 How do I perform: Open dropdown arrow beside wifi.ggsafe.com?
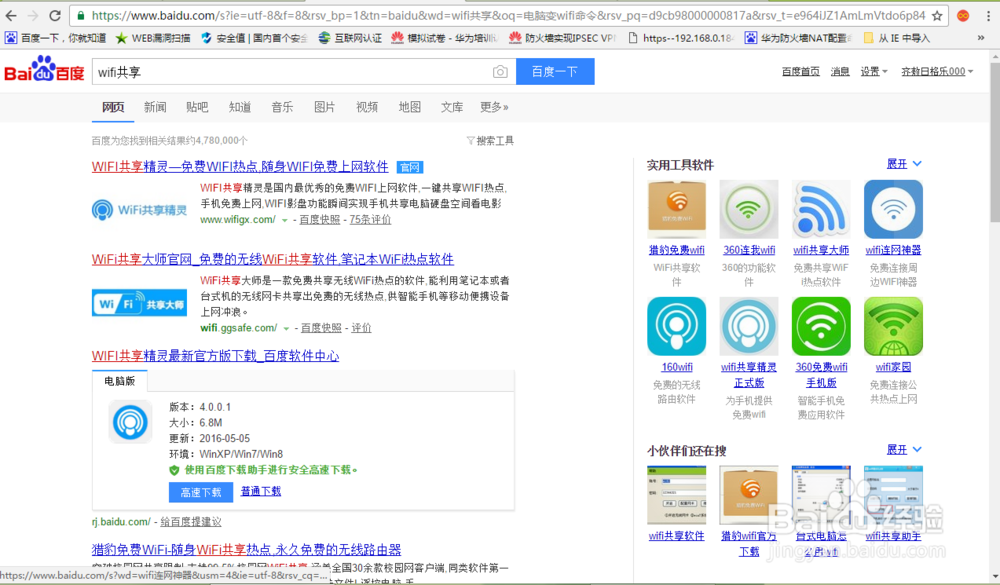[286, 329]
